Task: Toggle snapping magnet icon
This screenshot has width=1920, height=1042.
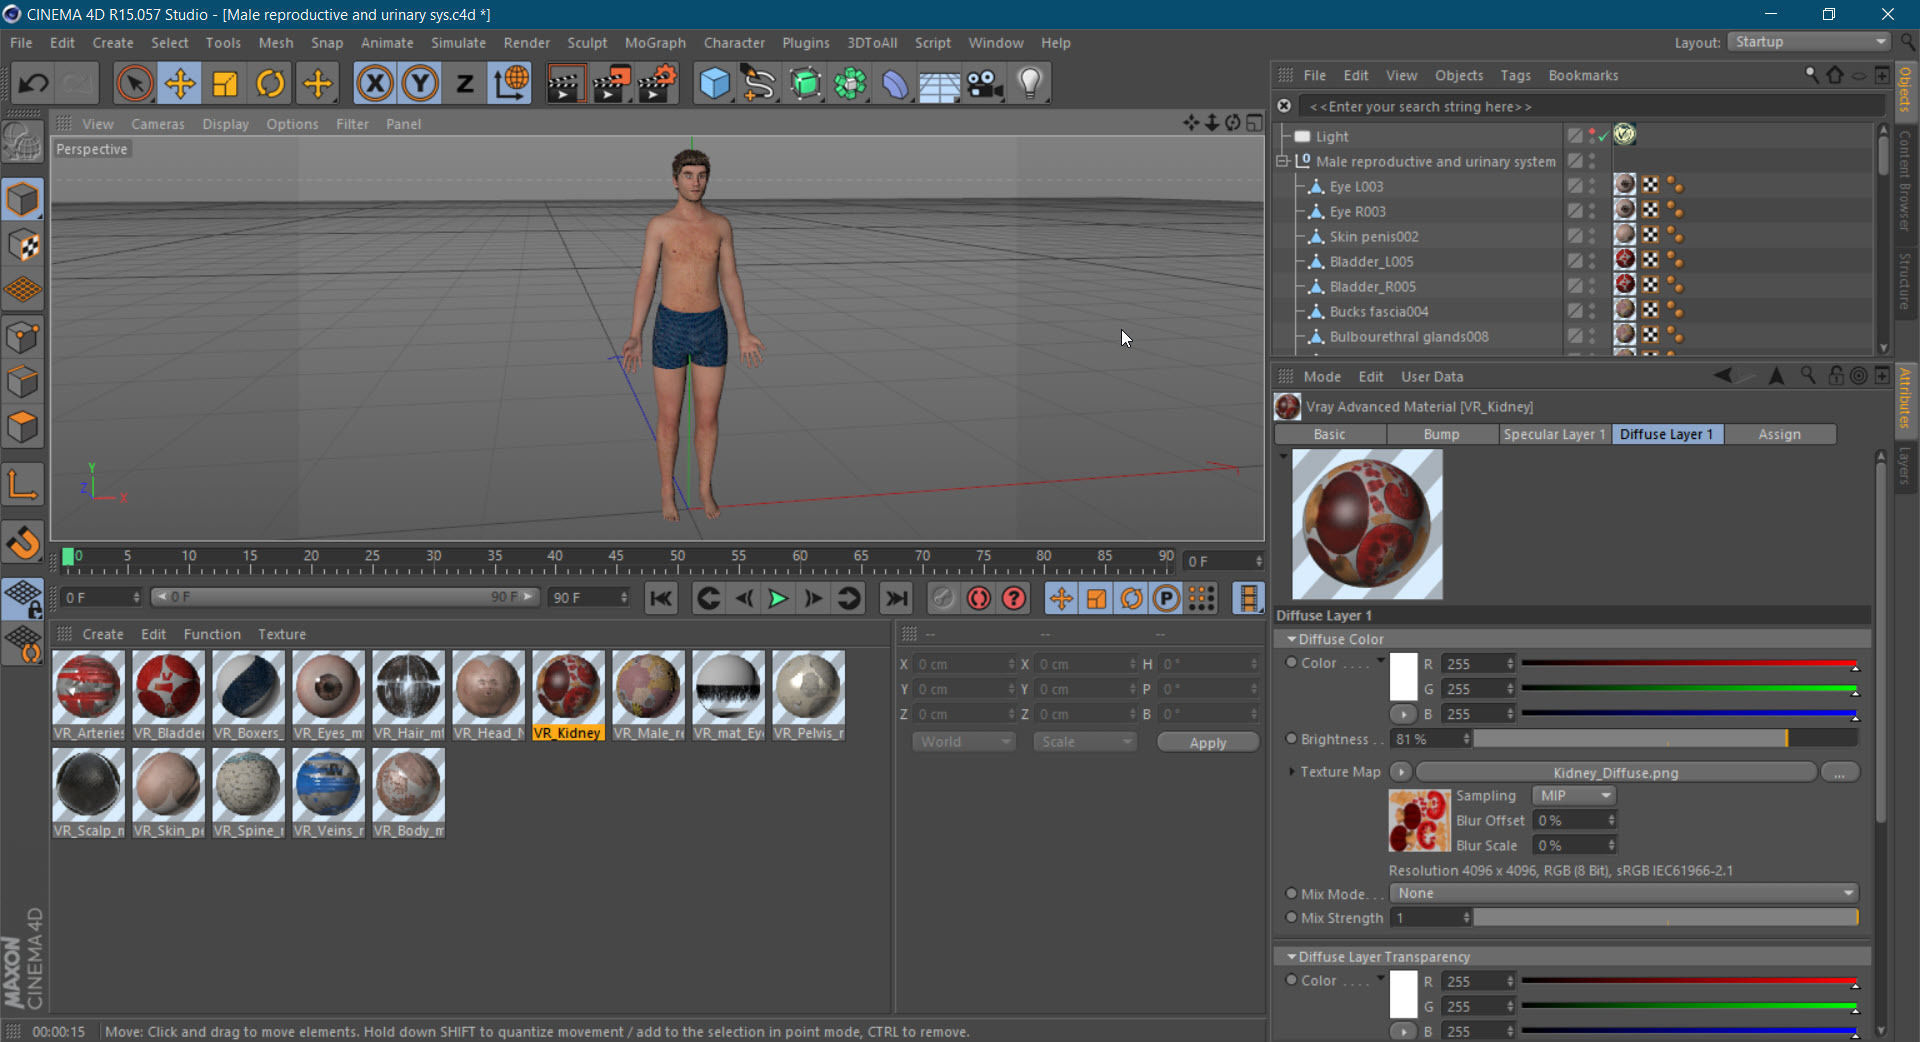Action: pos(22,543)
